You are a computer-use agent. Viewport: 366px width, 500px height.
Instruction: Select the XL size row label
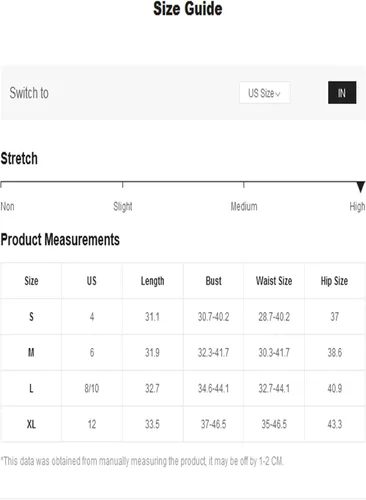click(x=31, y=424)
